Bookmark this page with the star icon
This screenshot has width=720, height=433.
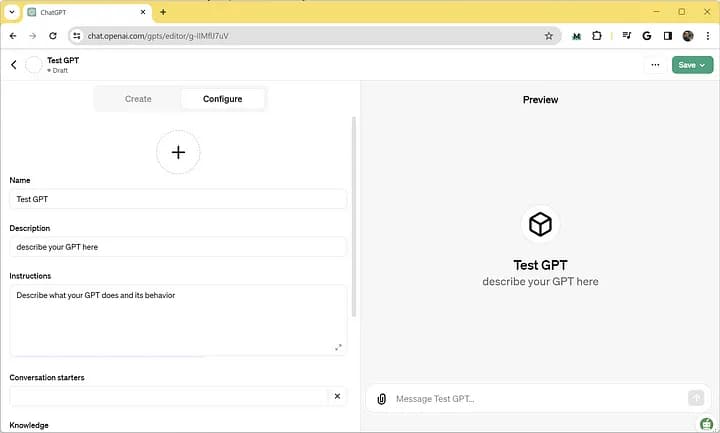pos(548,35)
